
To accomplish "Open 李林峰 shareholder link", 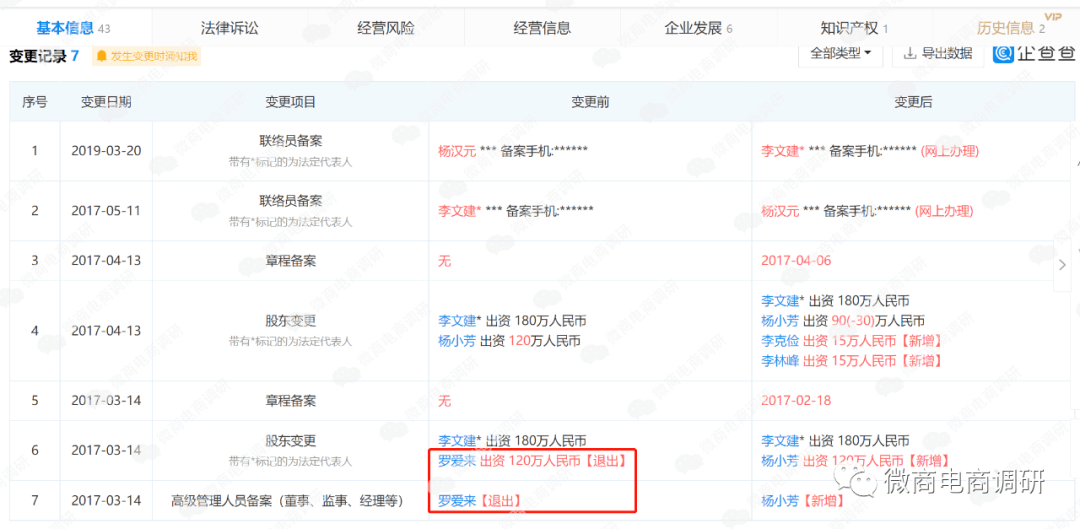I will tap(780, 360).
